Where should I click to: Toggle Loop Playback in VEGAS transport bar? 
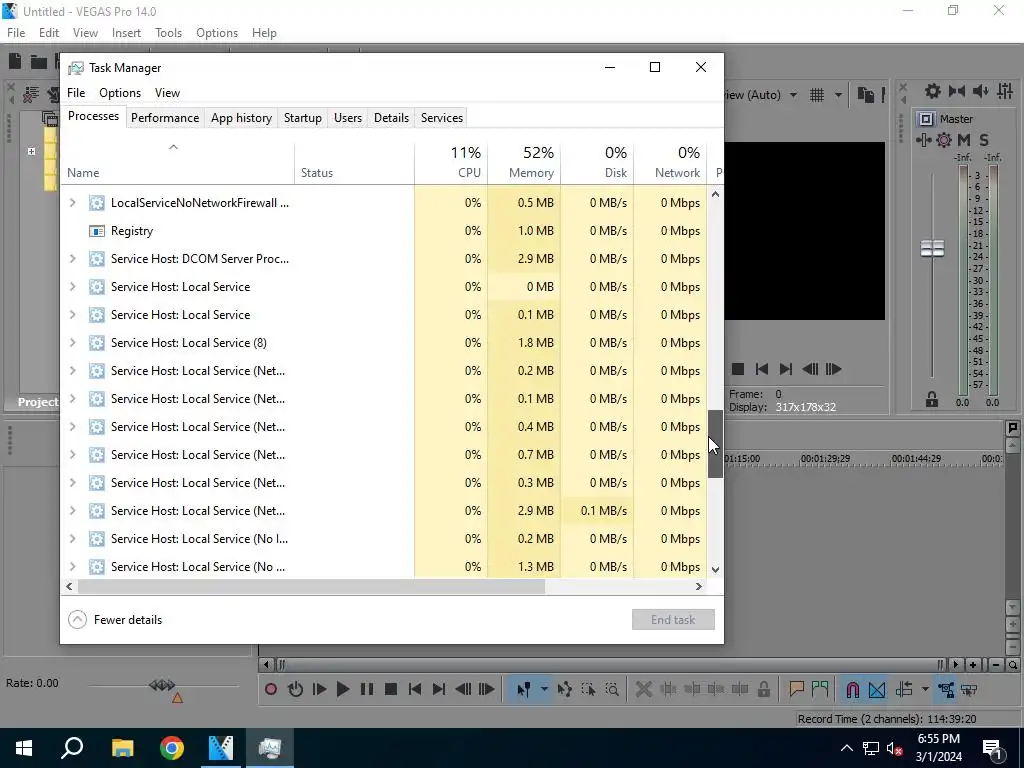[295, 689]
